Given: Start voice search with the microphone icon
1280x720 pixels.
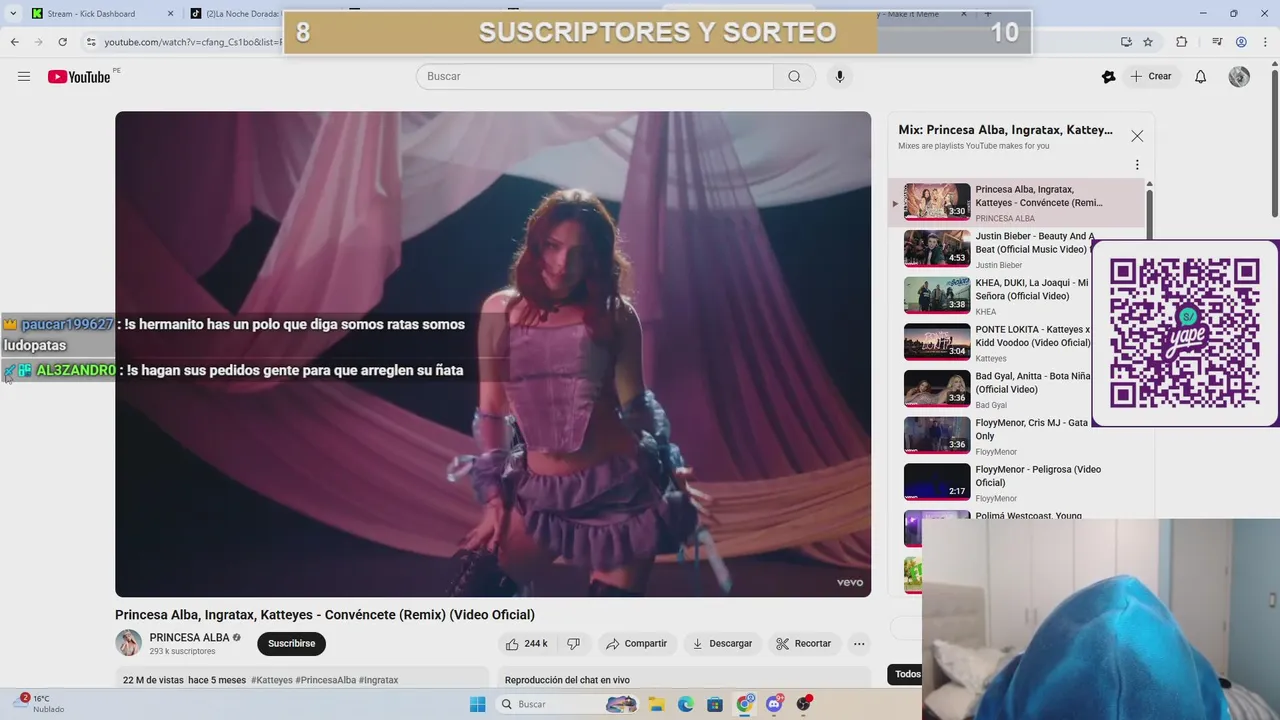Looking at the screenshot, I should click(x=839, y=76).
